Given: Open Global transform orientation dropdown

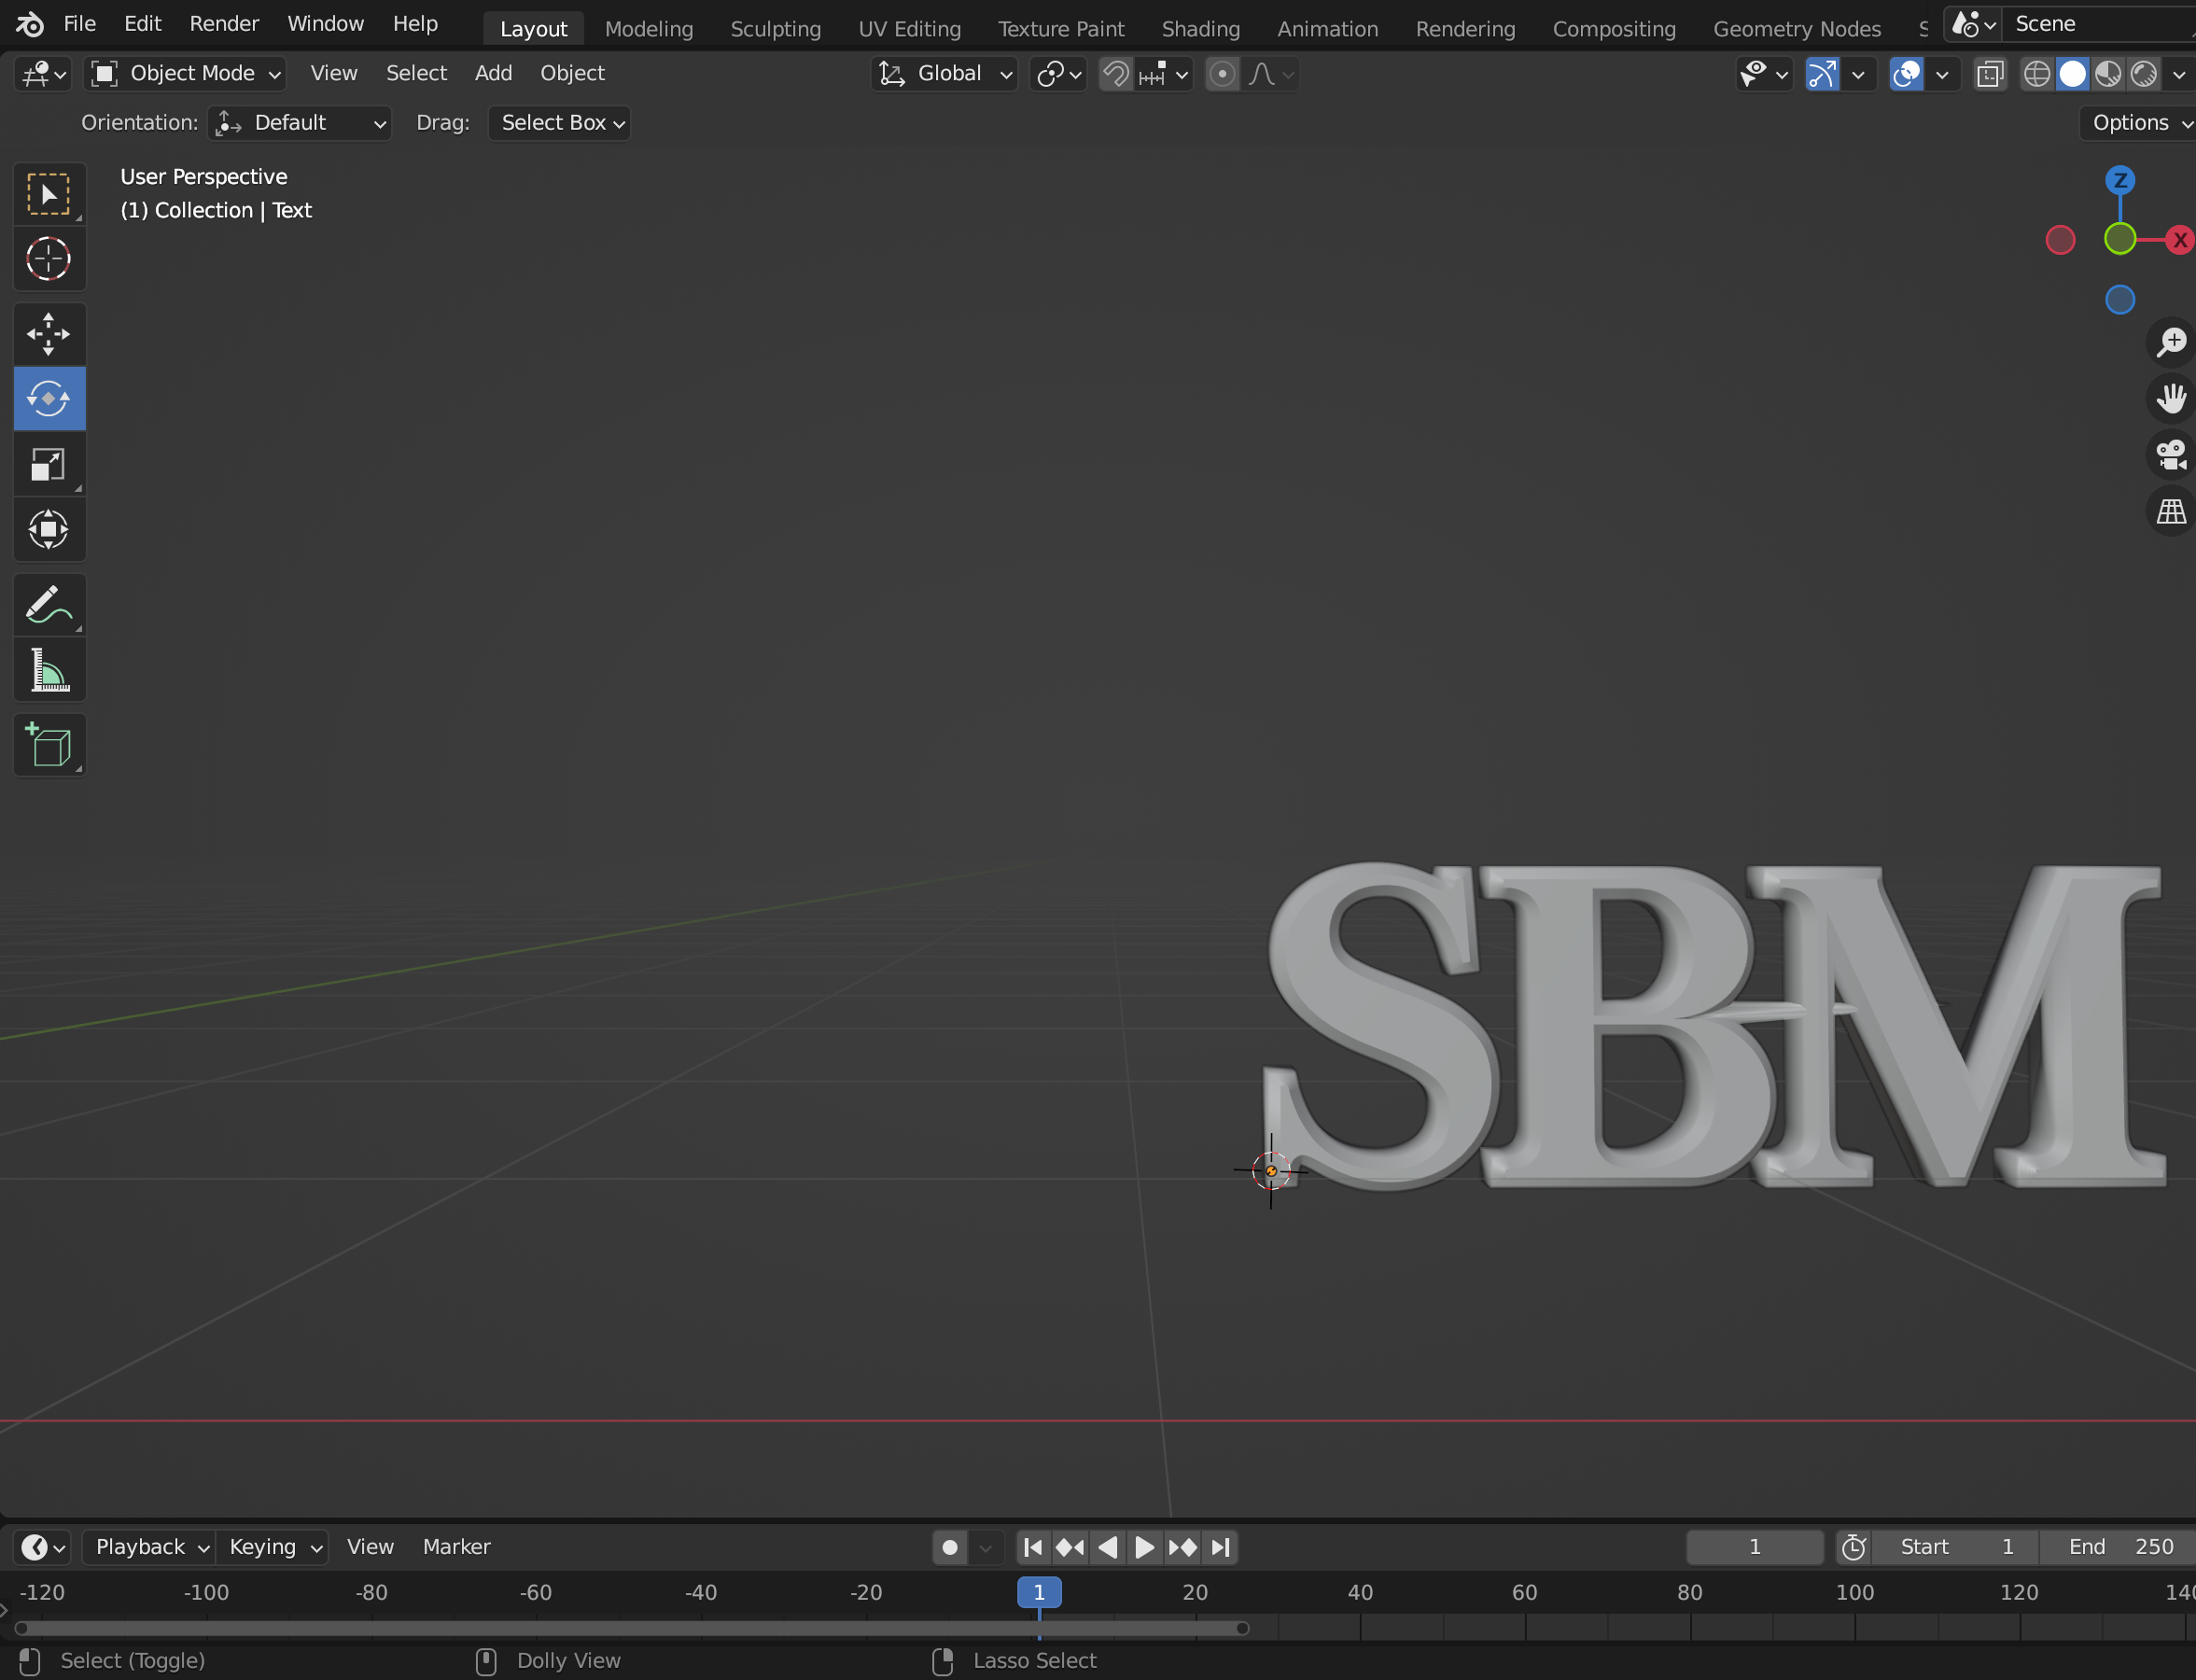Looking at the screenshot, I should (945, 74).
